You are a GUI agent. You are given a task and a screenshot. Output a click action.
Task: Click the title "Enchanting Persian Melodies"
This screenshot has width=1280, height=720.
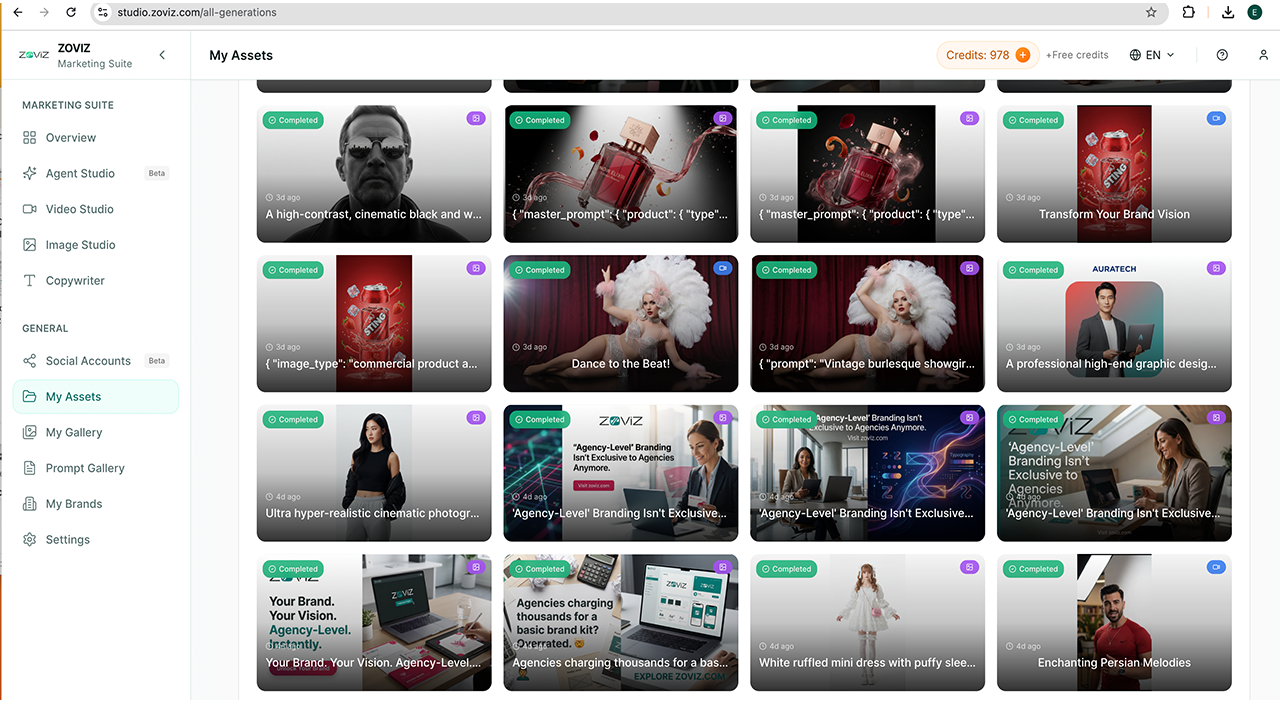(1114, 663)
